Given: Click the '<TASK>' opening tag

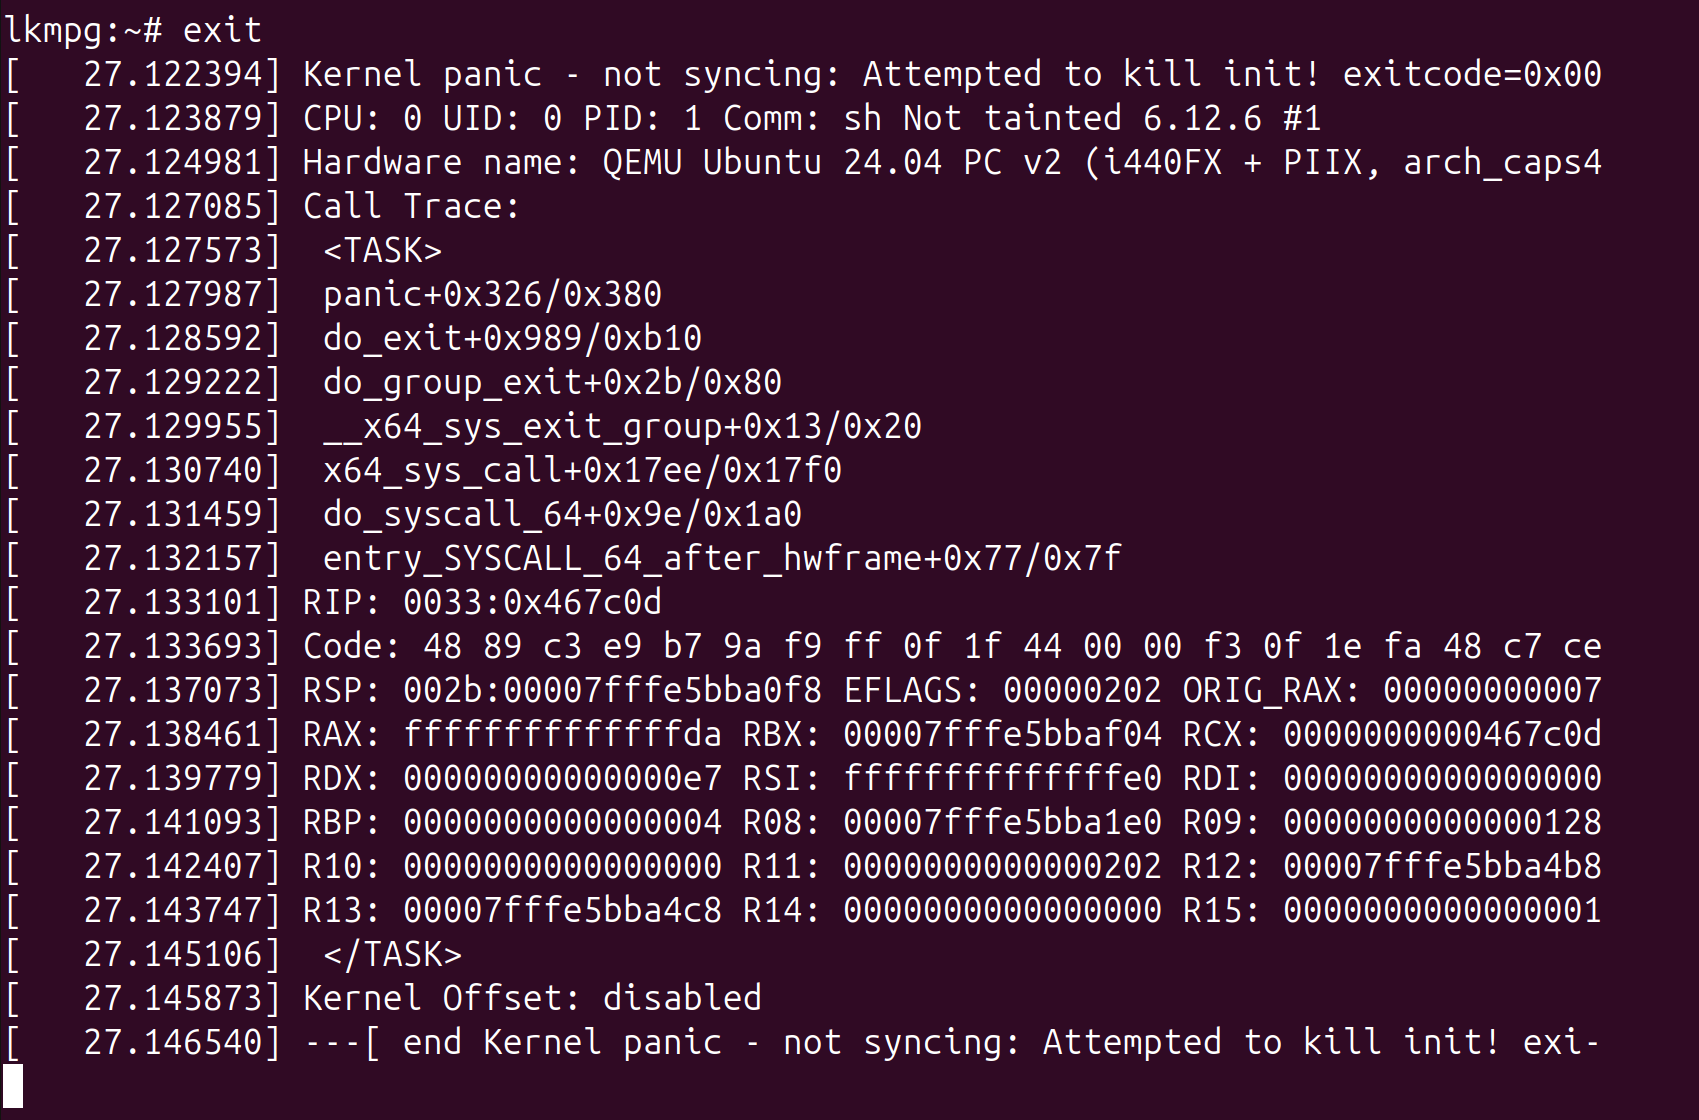Looking at the screenshot, I should tap(382, 250).
